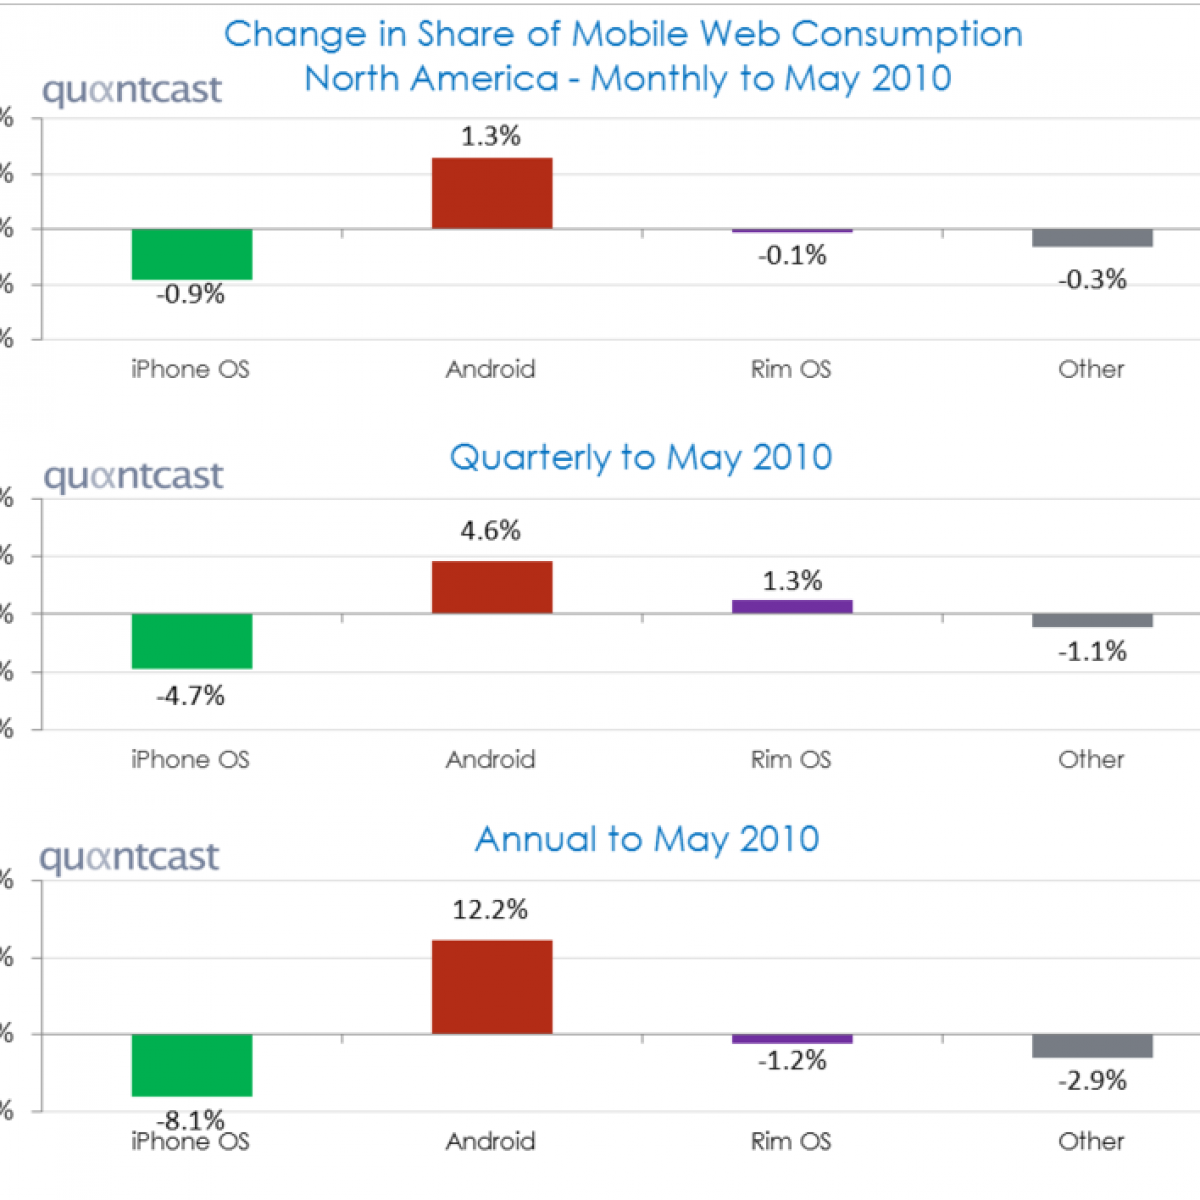Click the 12.2% data label

point(490,909)
